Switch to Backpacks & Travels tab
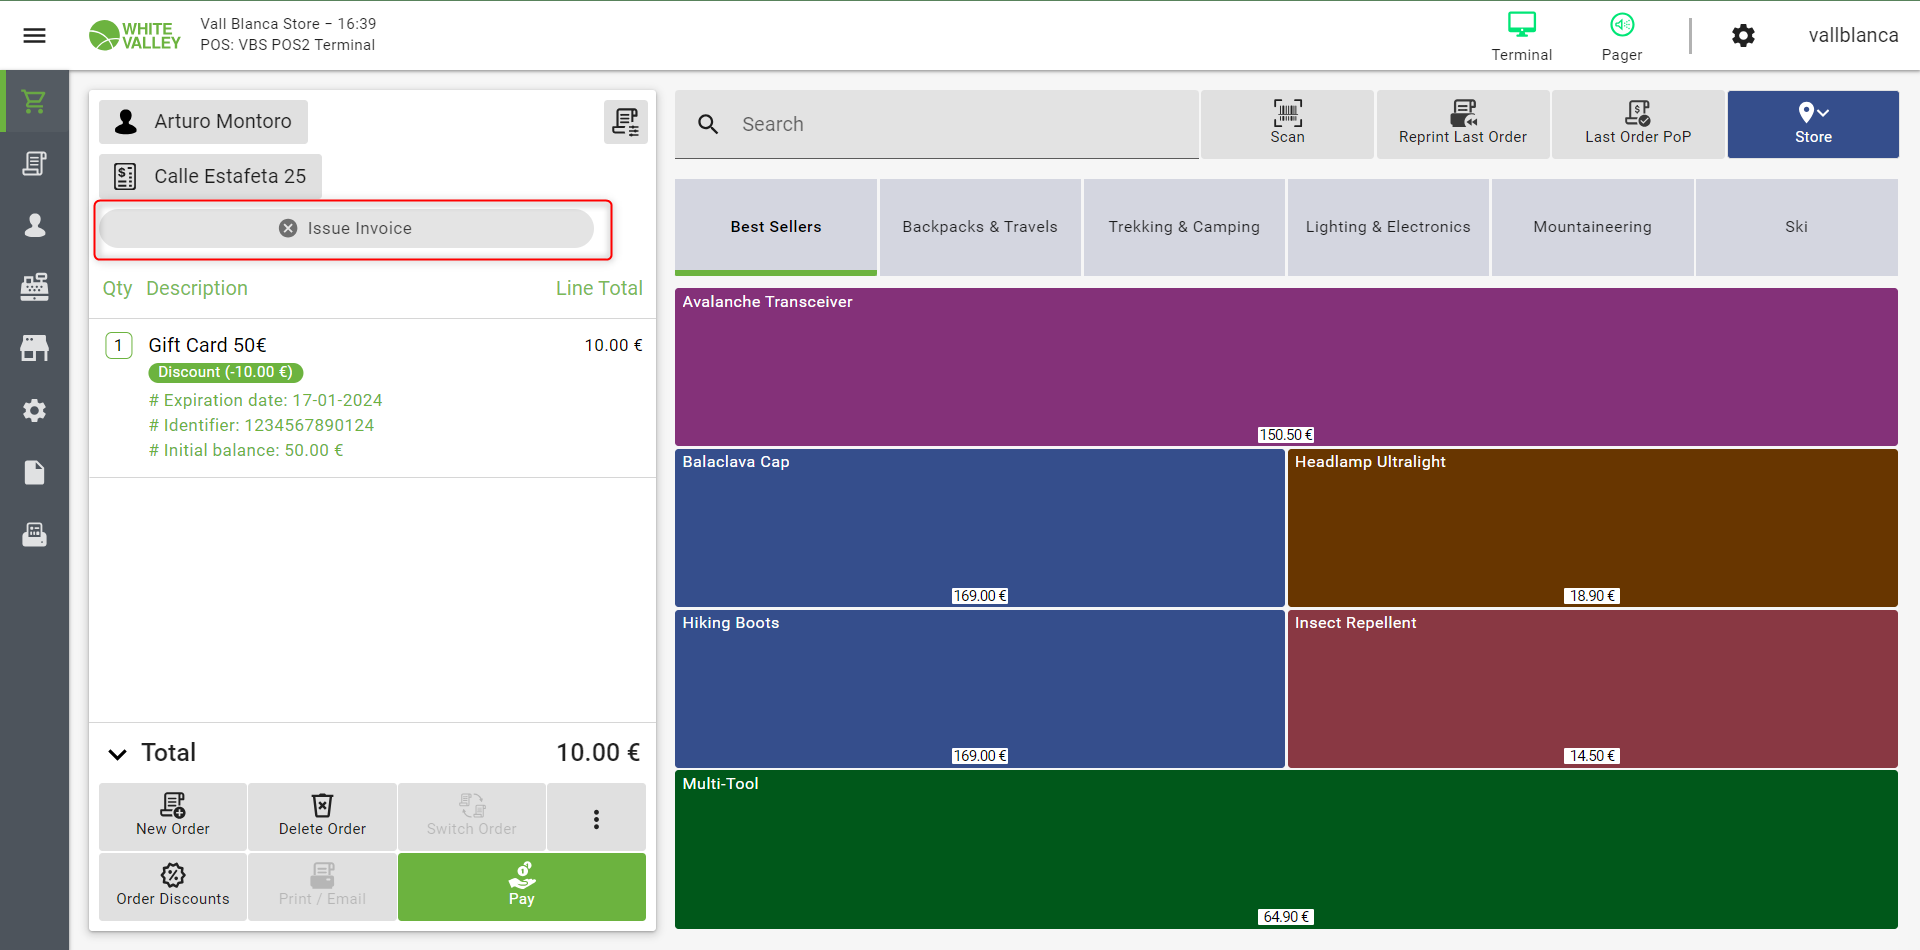The width and height of the screenshot is (1920, 950). tap(979, 227)
